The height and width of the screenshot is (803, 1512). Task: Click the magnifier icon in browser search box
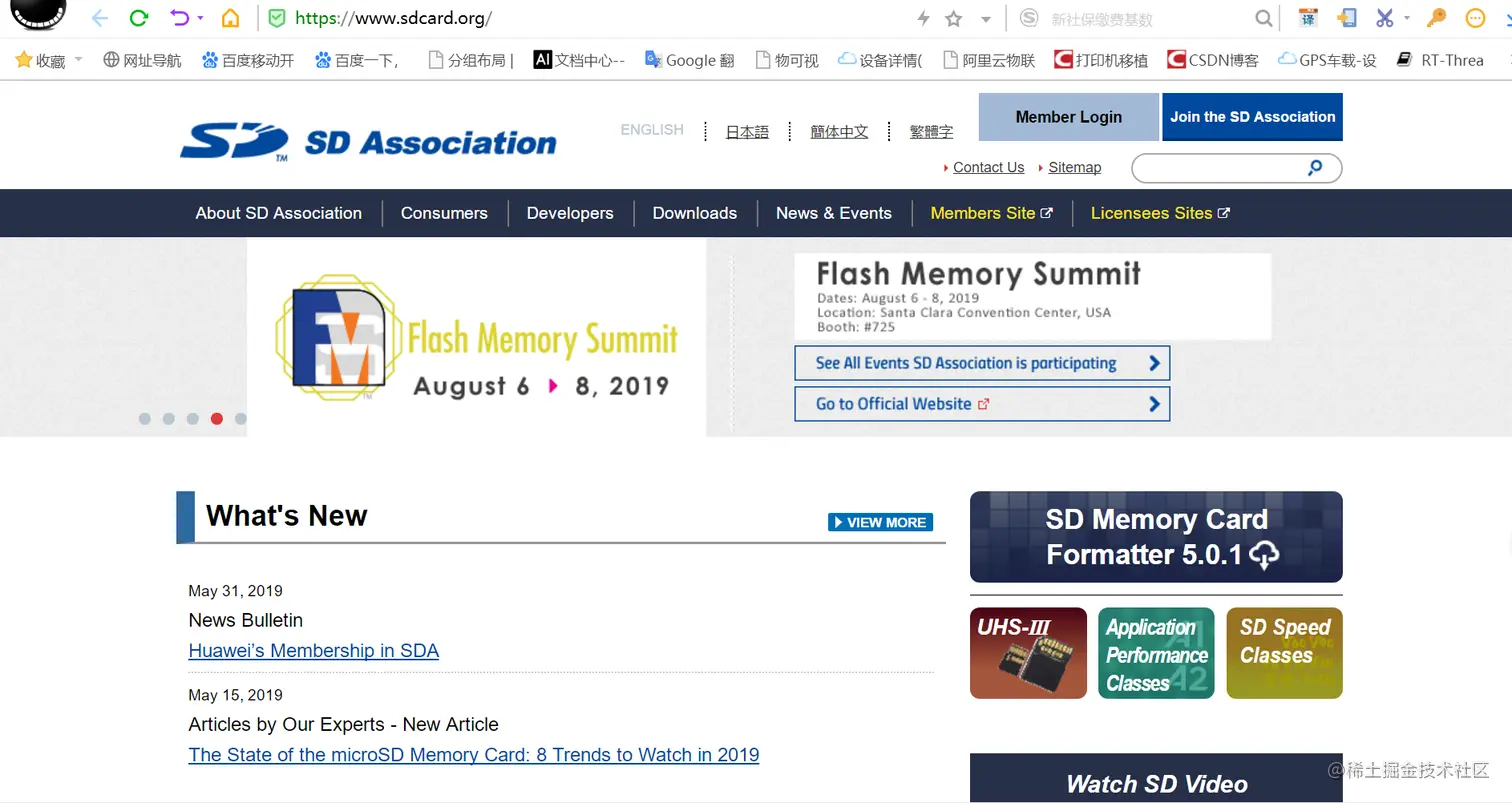pyautogui.click(x=1264, y=18)
